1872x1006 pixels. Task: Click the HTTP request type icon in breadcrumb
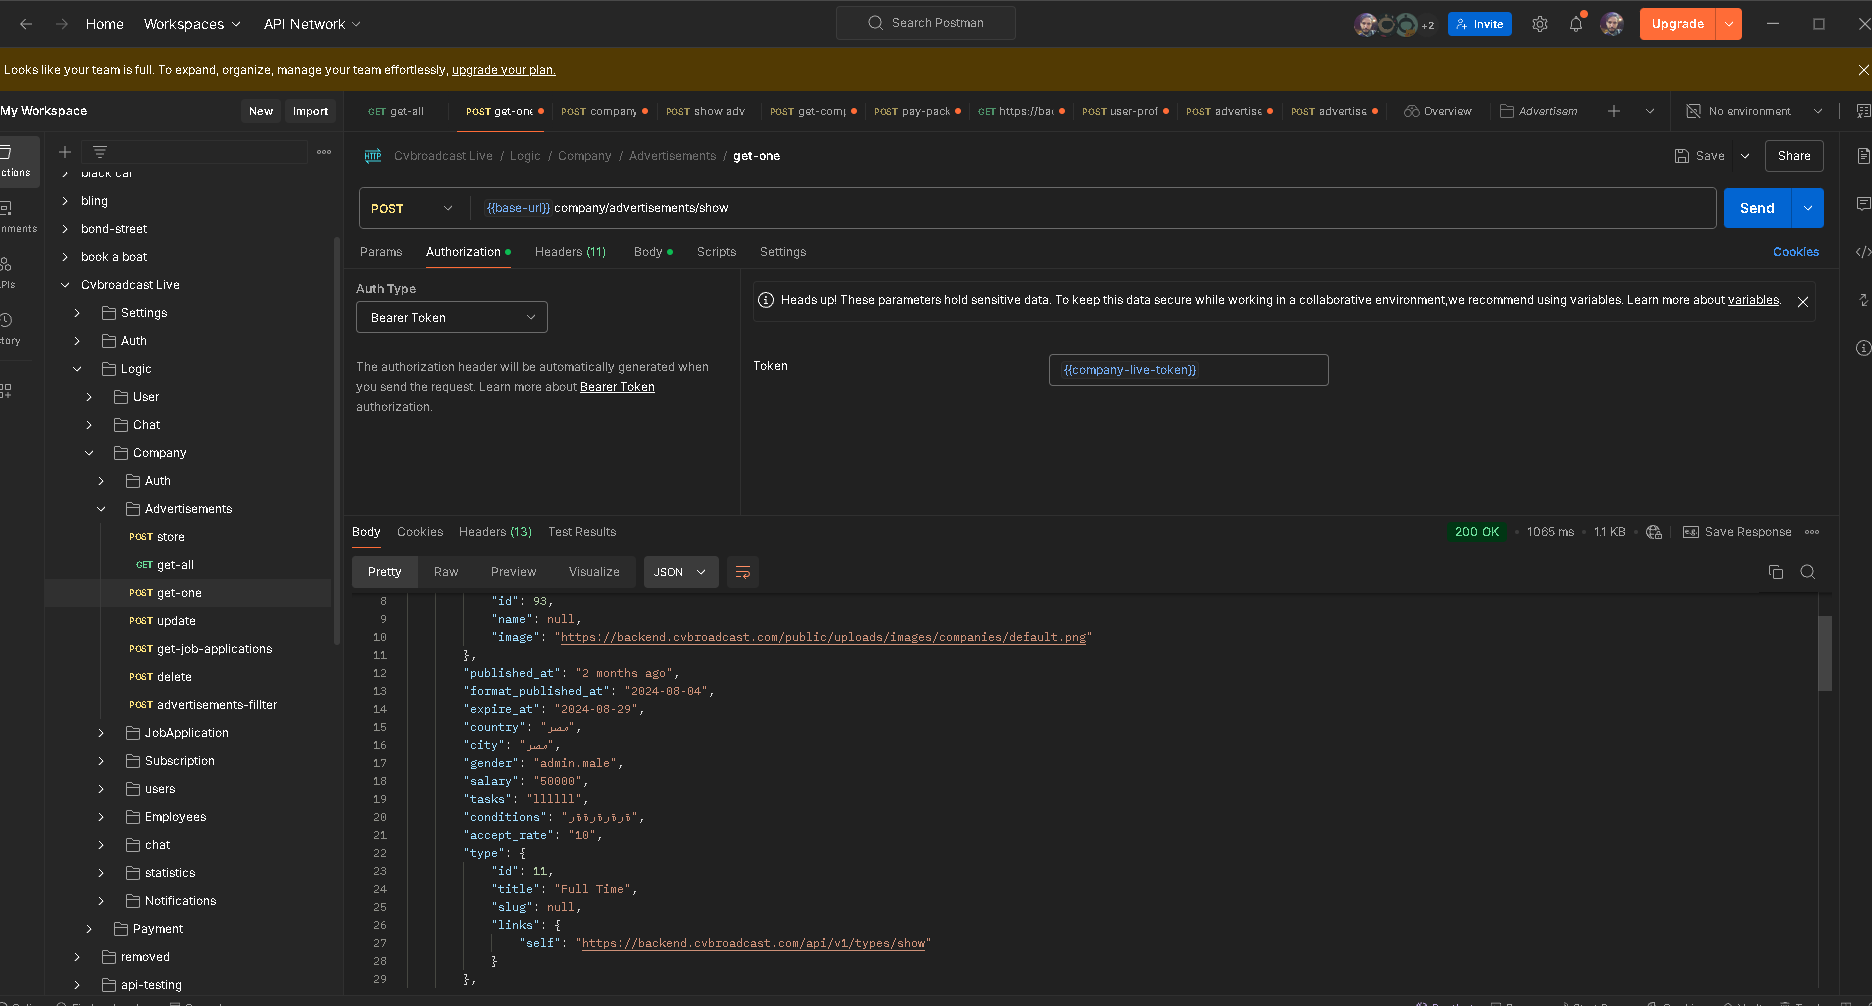click(373, 156)
